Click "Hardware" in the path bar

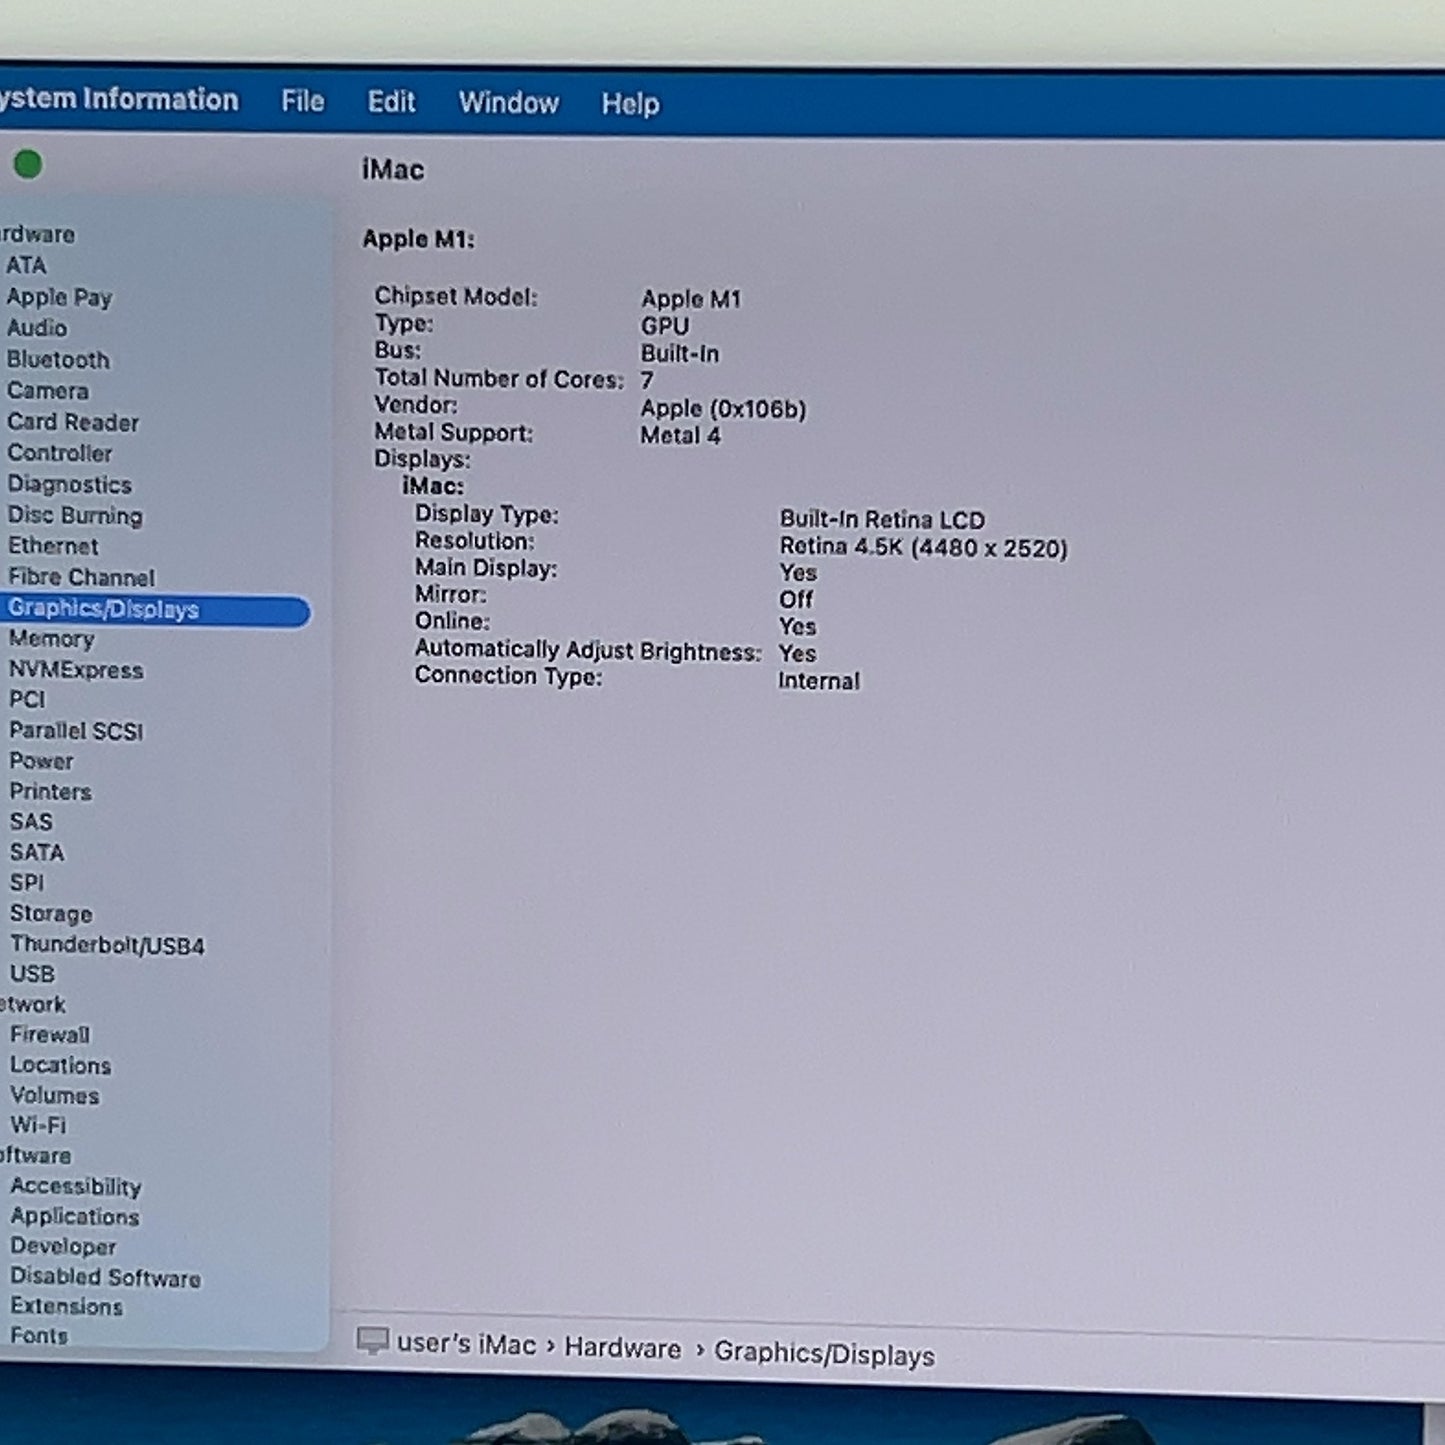[622, 1348]
